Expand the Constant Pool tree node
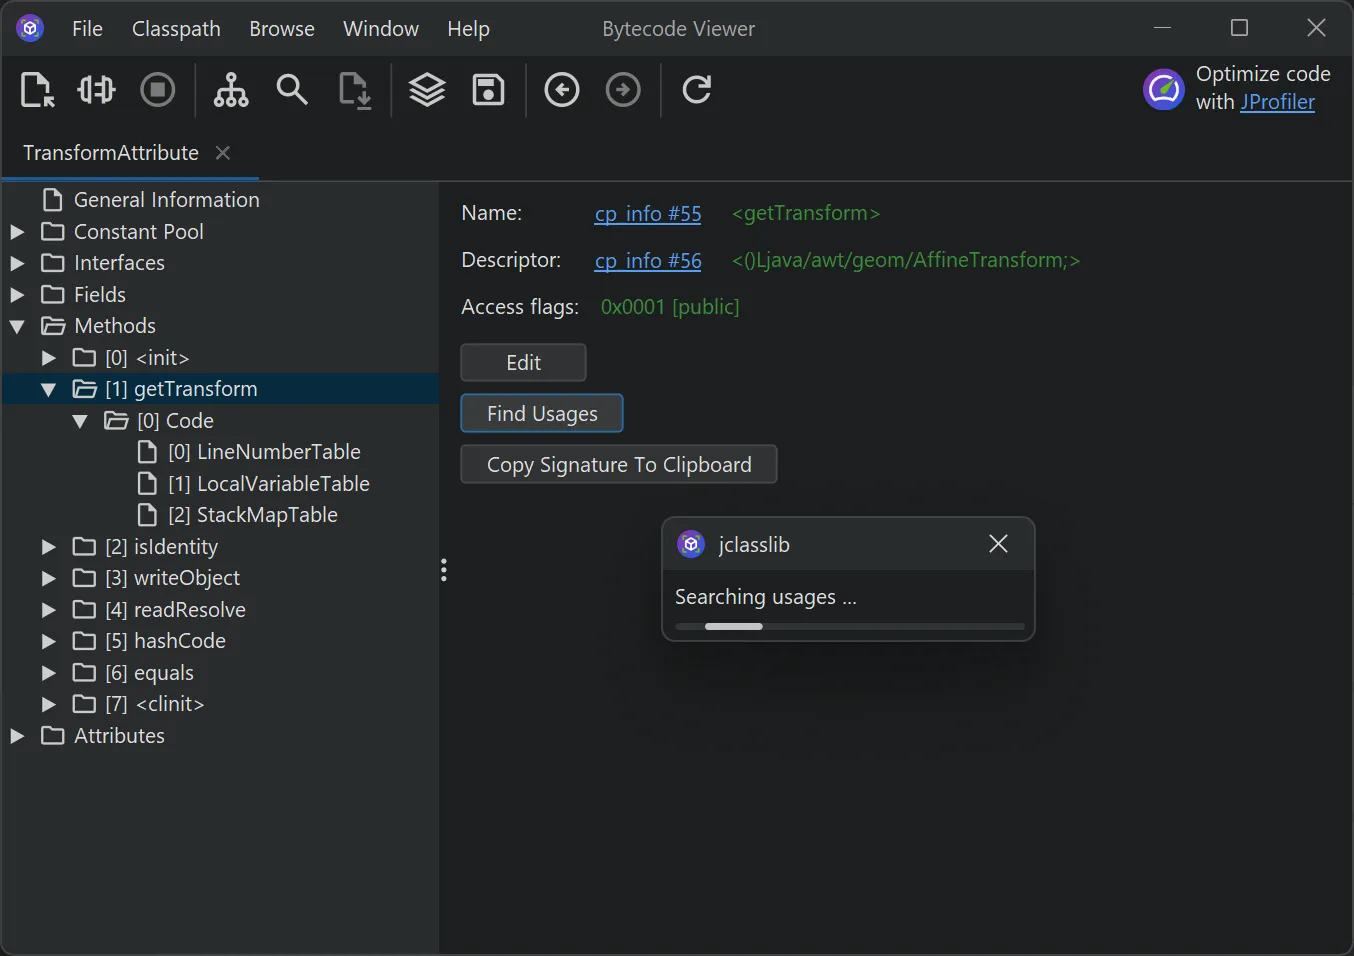Viewport: 1354px width, 956px height. pyautogui.click(x=17, y=232)
